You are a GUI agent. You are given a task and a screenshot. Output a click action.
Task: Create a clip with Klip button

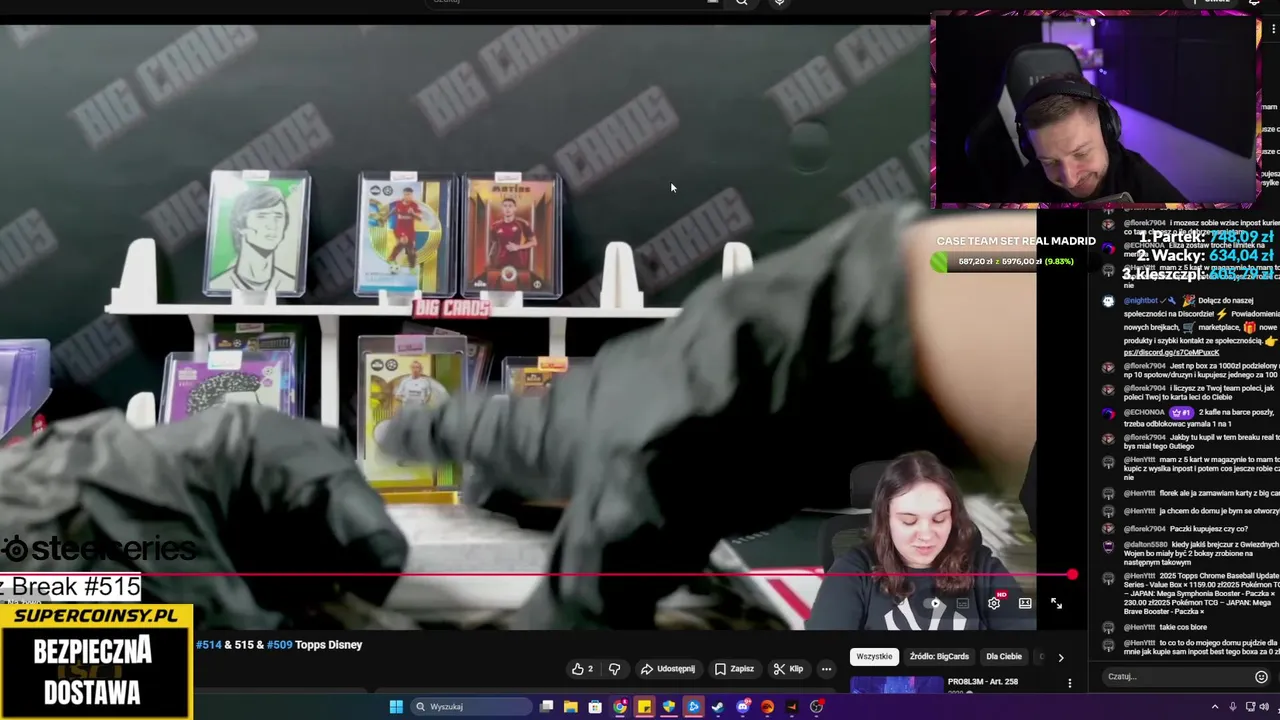point(788,669)
